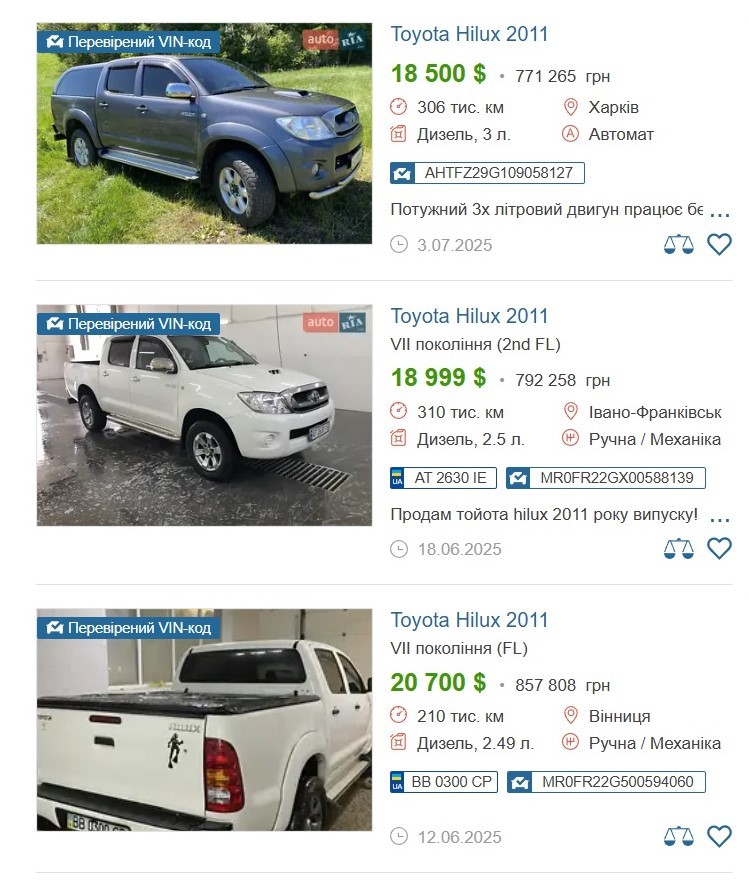Open the first Toyota Hilux 2011 title link

click(469, 34)
